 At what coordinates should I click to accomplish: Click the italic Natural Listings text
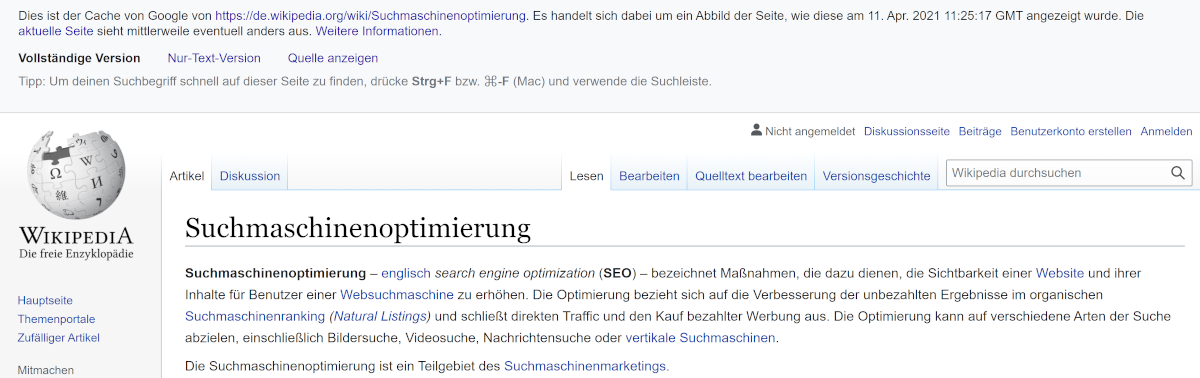point(379,316)
